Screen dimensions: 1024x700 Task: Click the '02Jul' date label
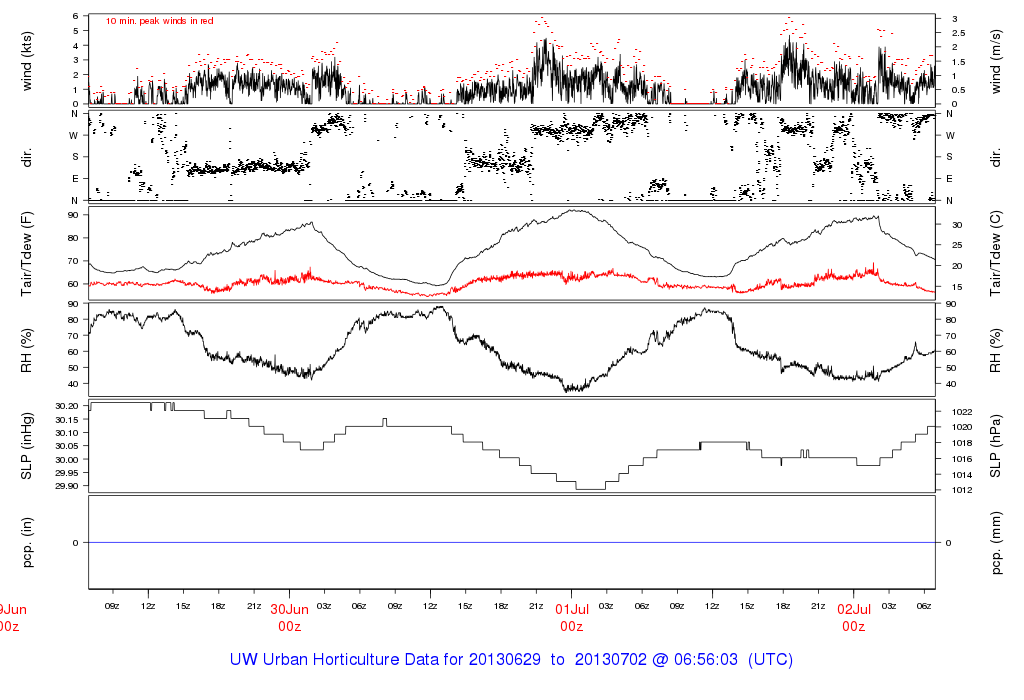click(854, 609)
